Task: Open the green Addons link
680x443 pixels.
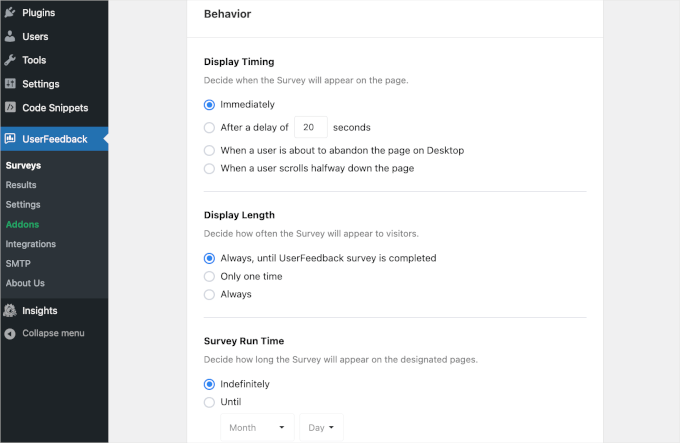Action: 22,224
